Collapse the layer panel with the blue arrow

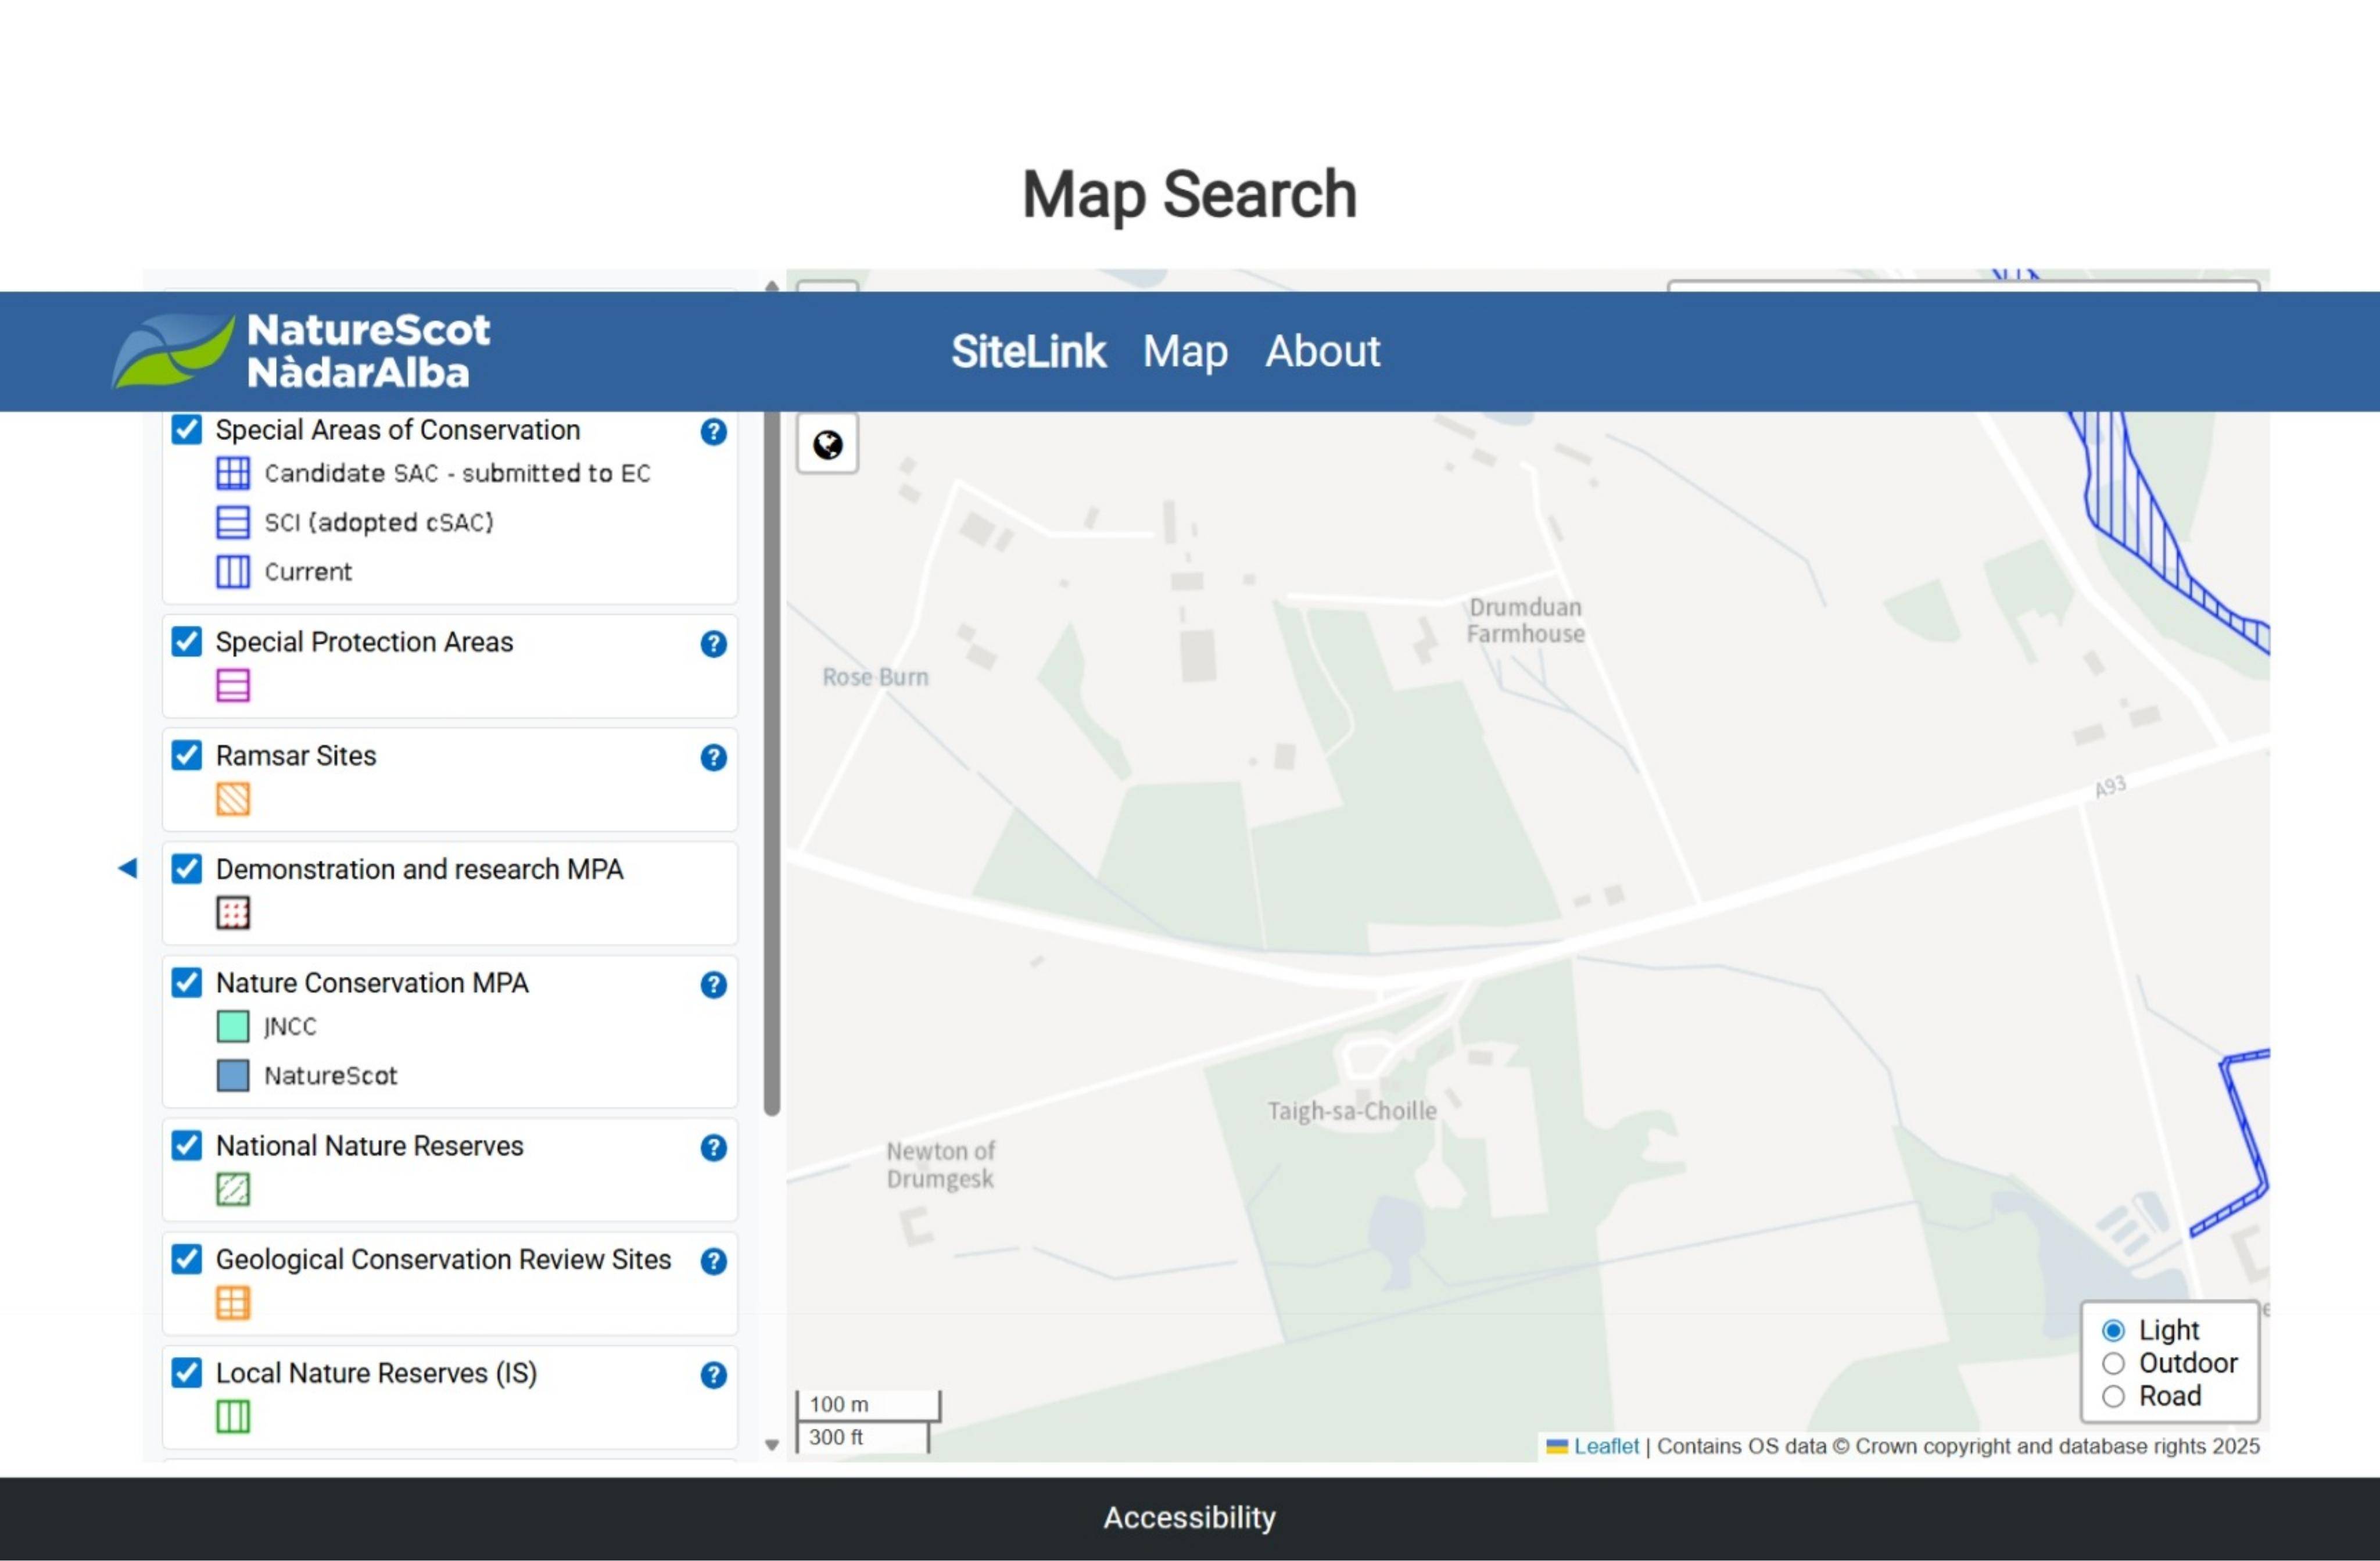[127, 868]
